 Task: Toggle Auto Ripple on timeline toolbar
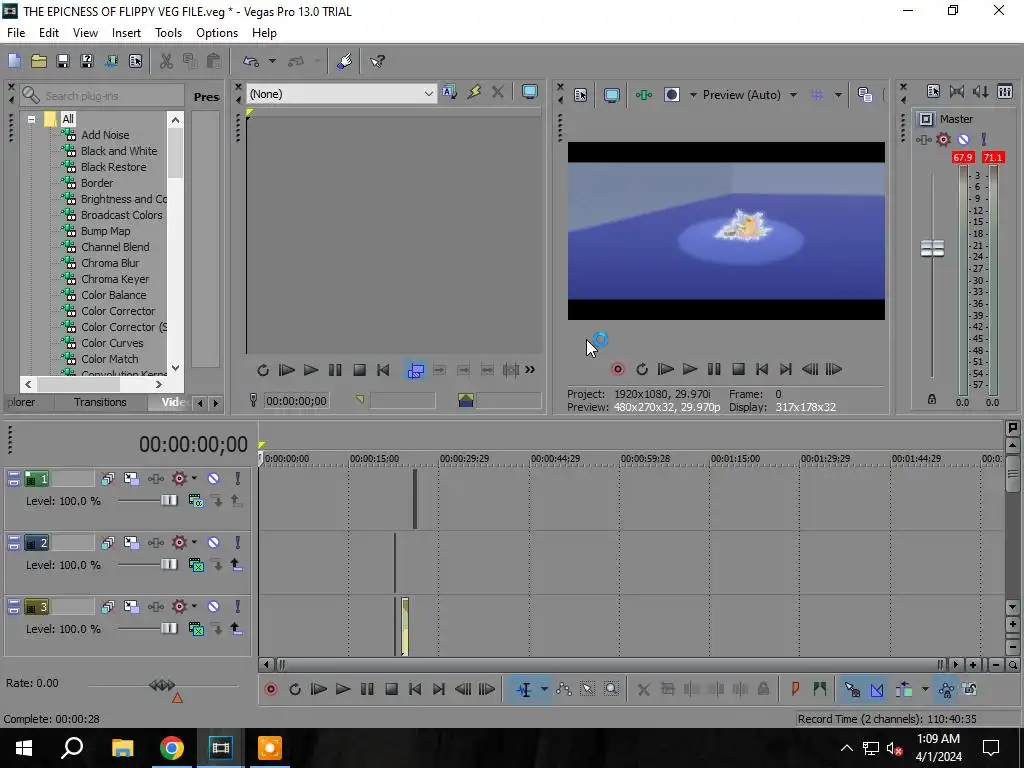[906, 689]
